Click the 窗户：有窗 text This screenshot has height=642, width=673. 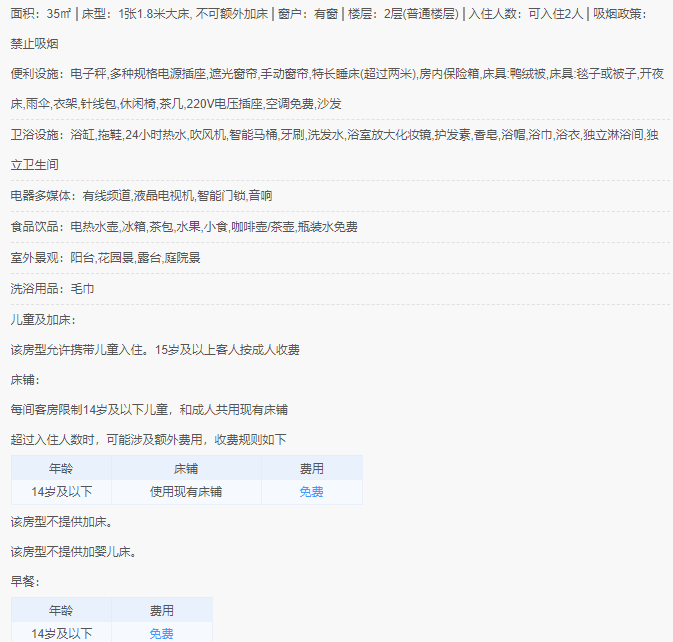(308, 14)
